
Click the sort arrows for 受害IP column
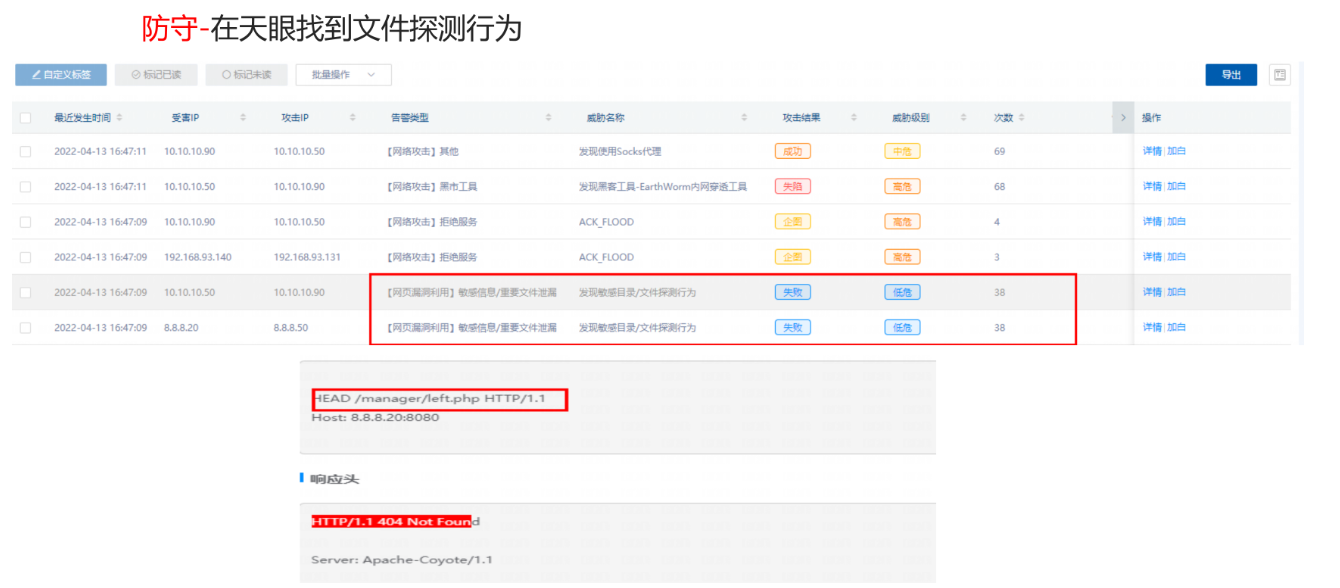point(243,118)
